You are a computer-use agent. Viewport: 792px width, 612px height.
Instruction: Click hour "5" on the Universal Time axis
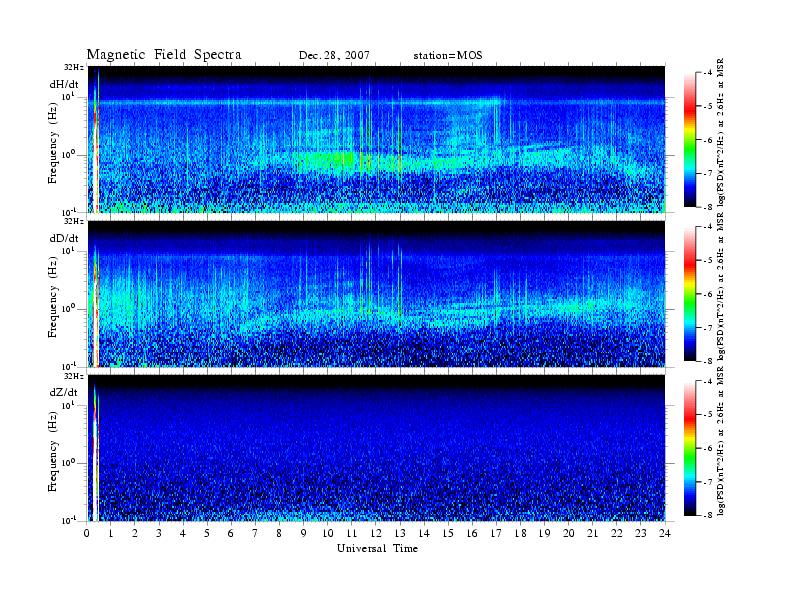[207, 534]
